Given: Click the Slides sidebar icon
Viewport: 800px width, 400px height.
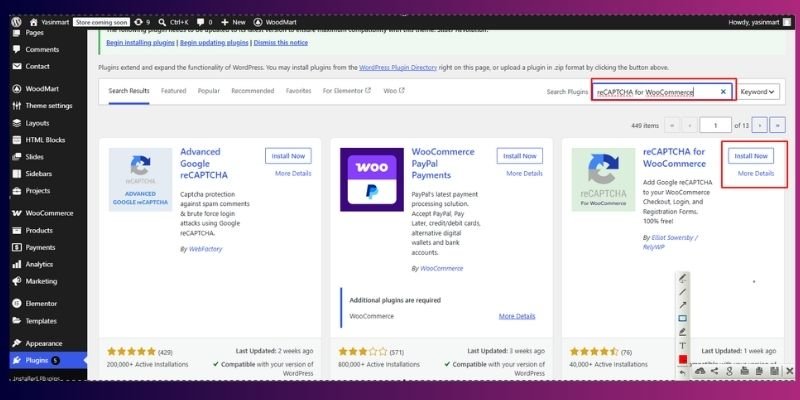Looking at the screenshot, I should pos(17,157).
